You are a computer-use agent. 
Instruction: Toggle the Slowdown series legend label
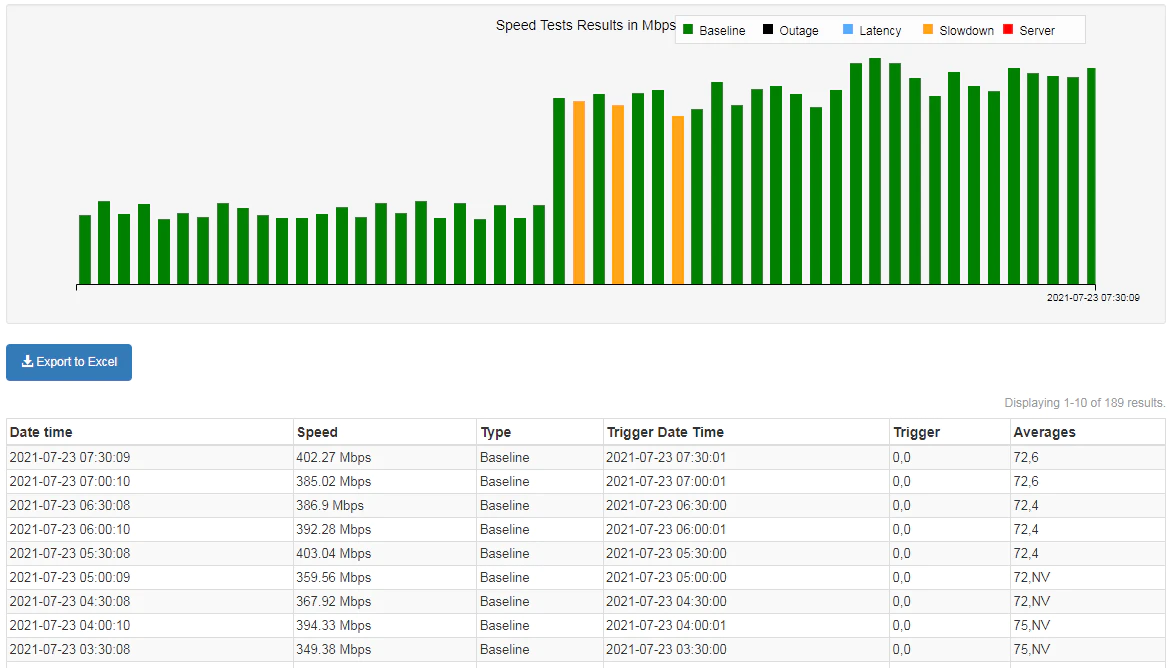[x=967, y=31]
